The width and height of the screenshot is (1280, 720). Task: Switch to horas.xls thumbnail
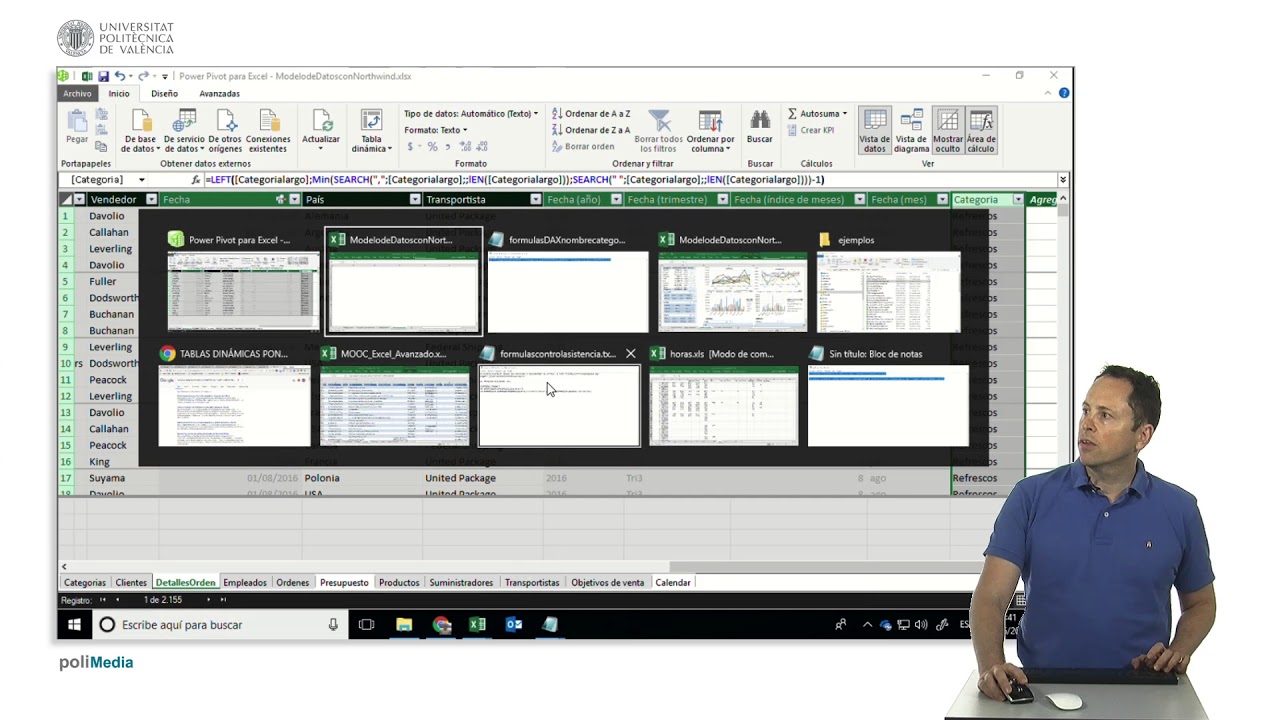(x=723, y=395)
